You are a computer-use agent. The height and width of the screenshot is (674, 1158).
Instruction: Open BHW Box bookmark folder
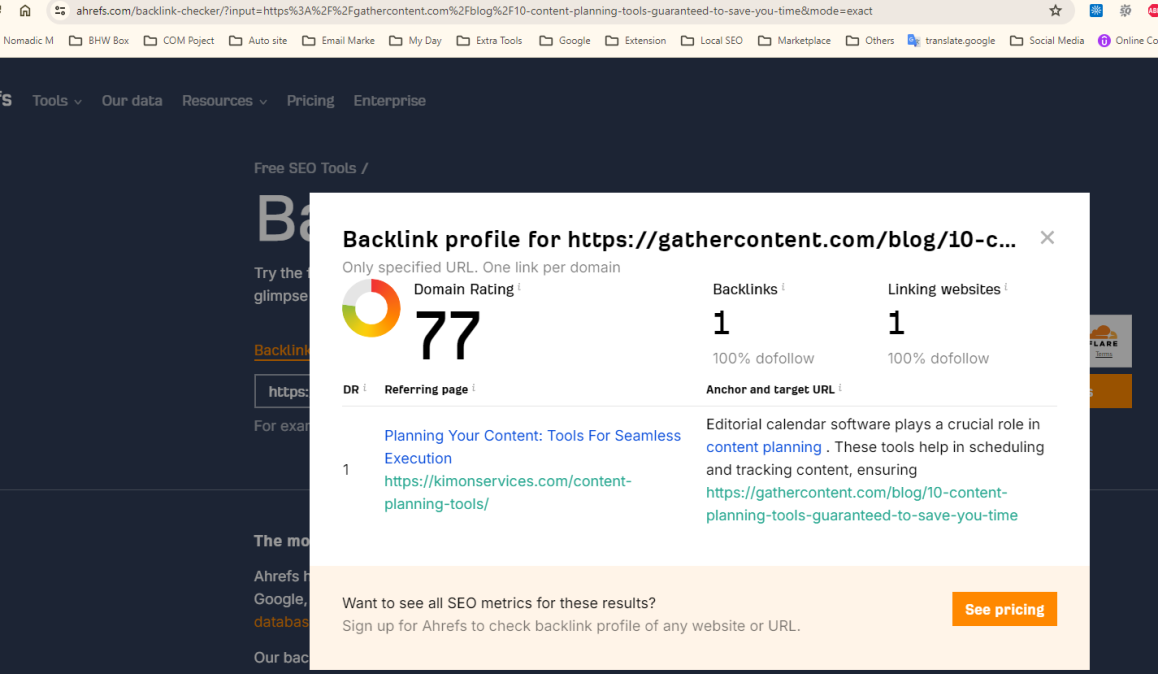click(99, 41)
